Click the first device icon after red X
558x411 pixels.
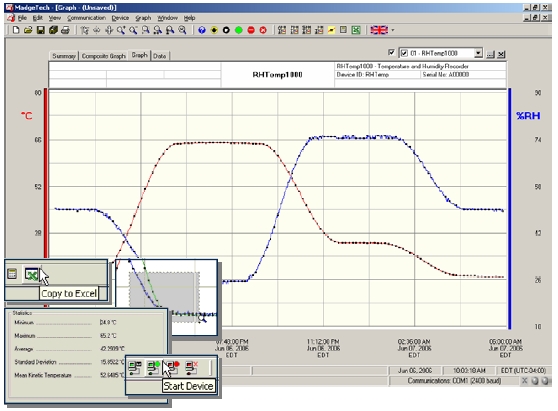pyautogui.click(x=282, y=30)
